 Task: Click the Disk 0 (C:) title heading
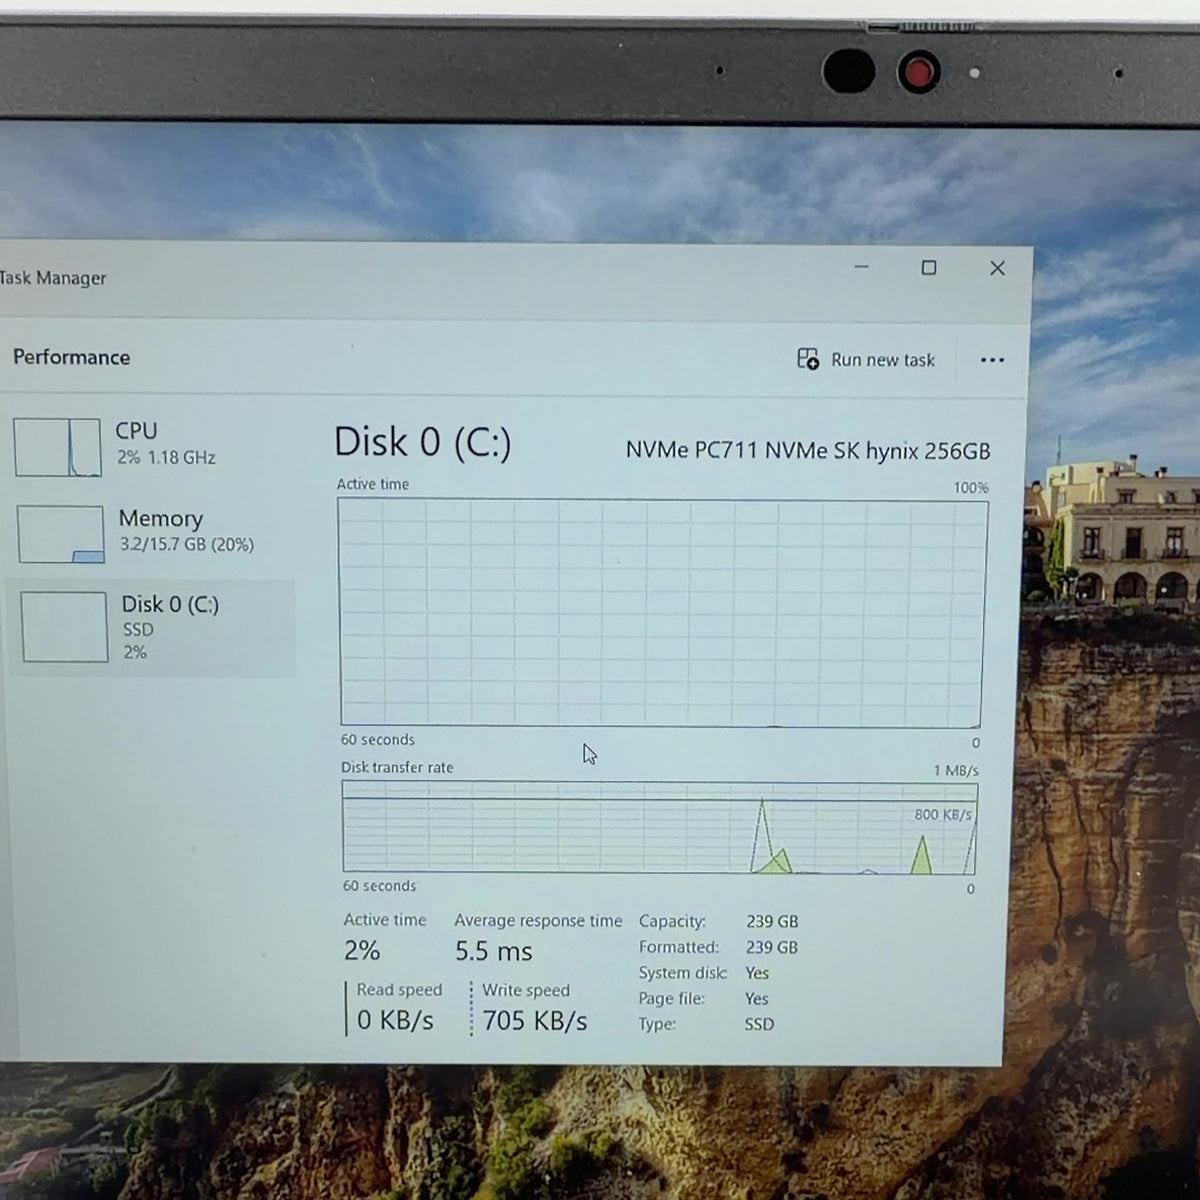coord(422,442)
